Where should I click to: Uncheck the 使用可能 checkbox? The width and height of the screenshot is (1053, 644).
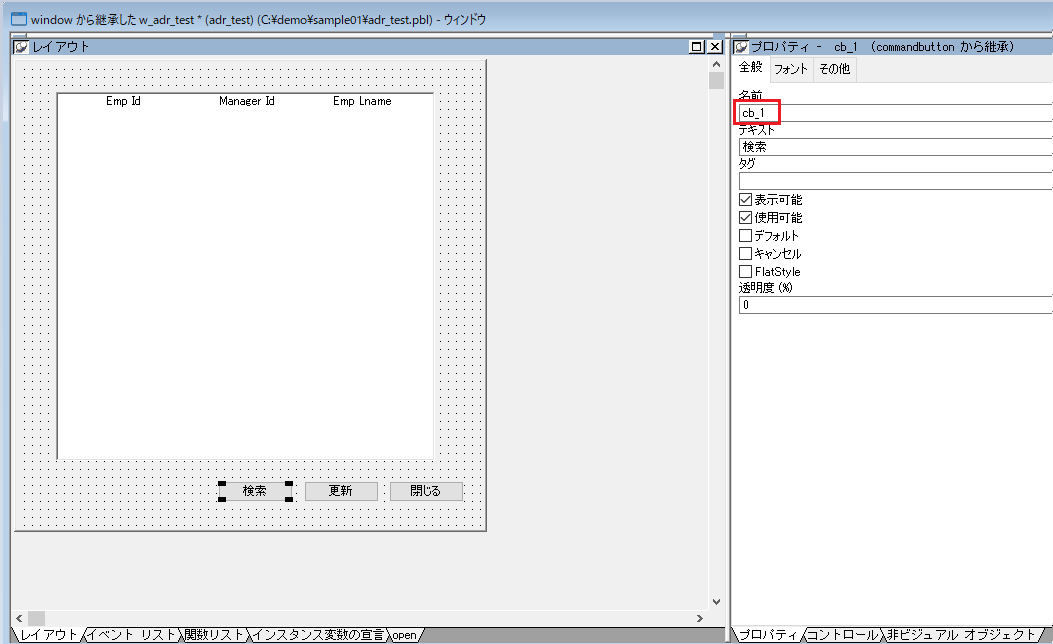(x=745, y=218)
